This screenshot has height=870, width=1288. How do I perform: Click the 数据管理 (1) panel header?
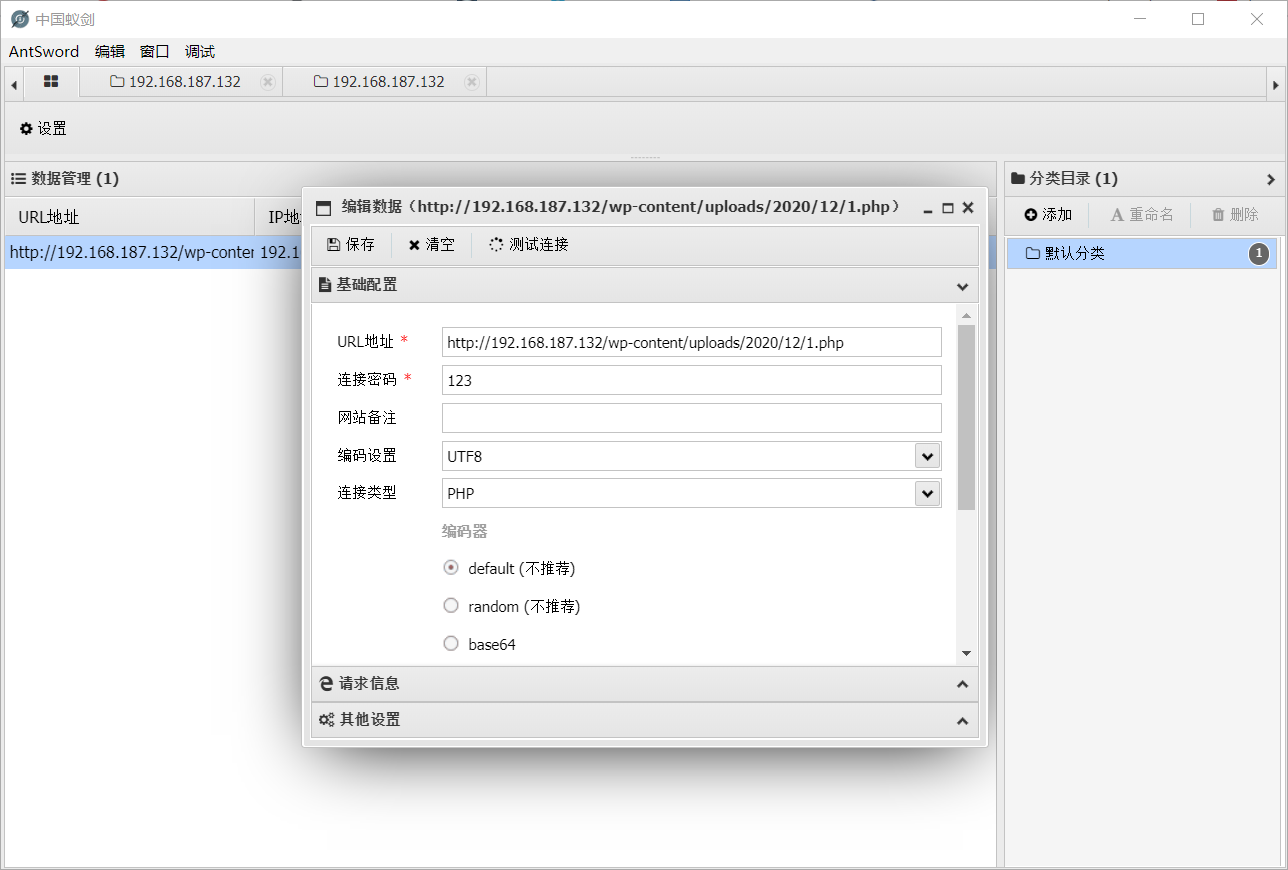pos(500,179)
